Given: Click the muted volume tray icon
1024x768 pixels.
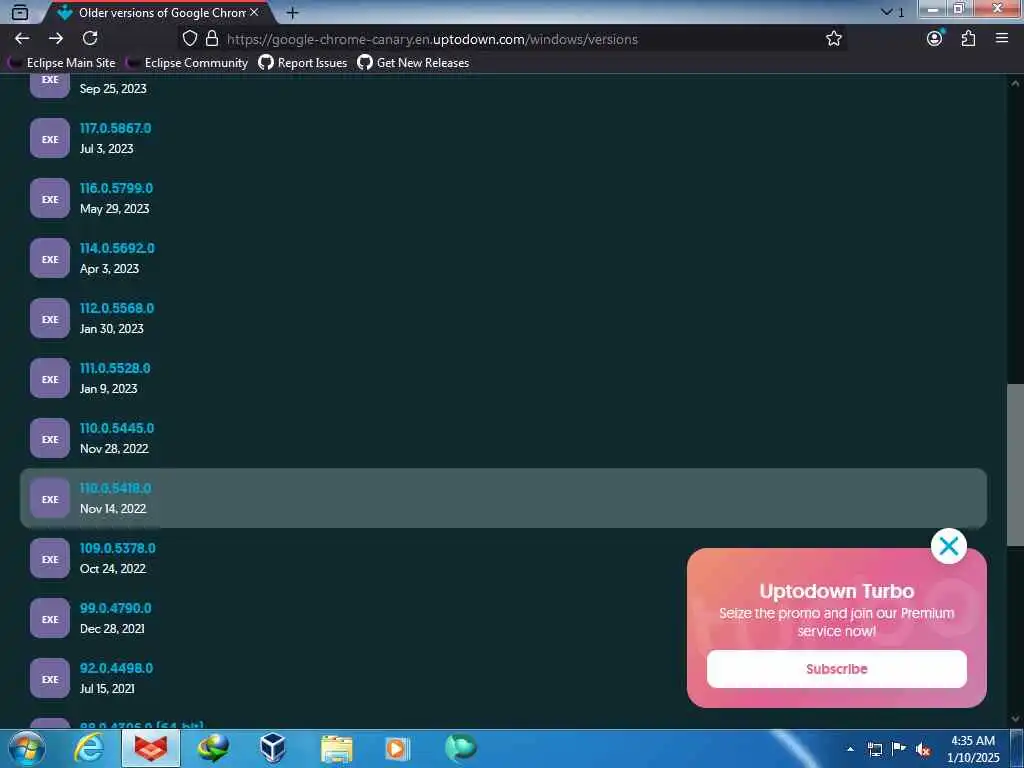Looking at the screenshot, I should coord(923,749).
